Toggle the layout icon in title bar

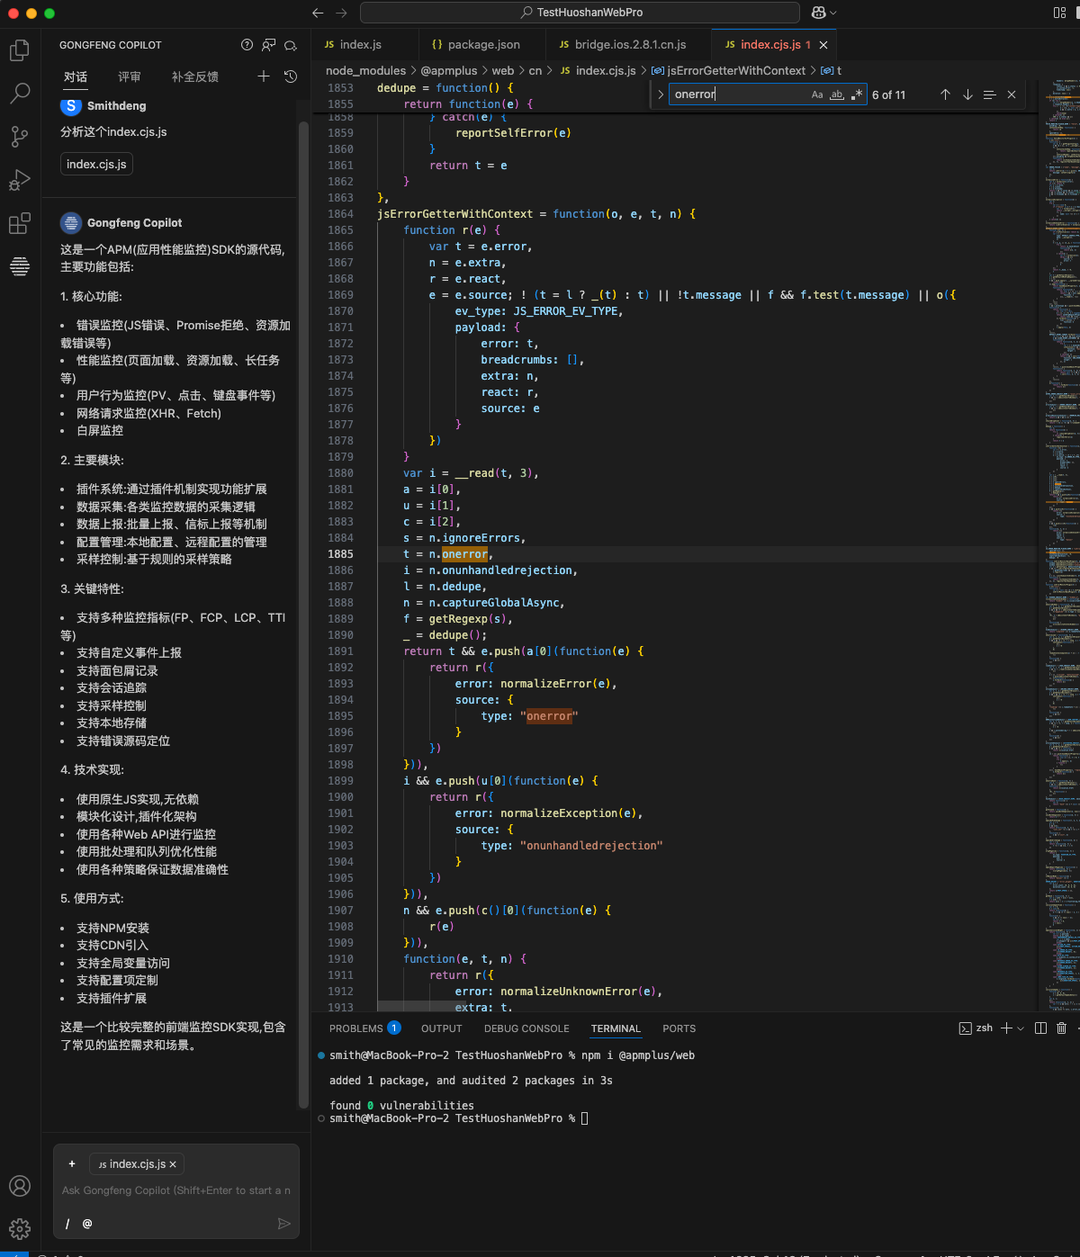pos(1060,13)
